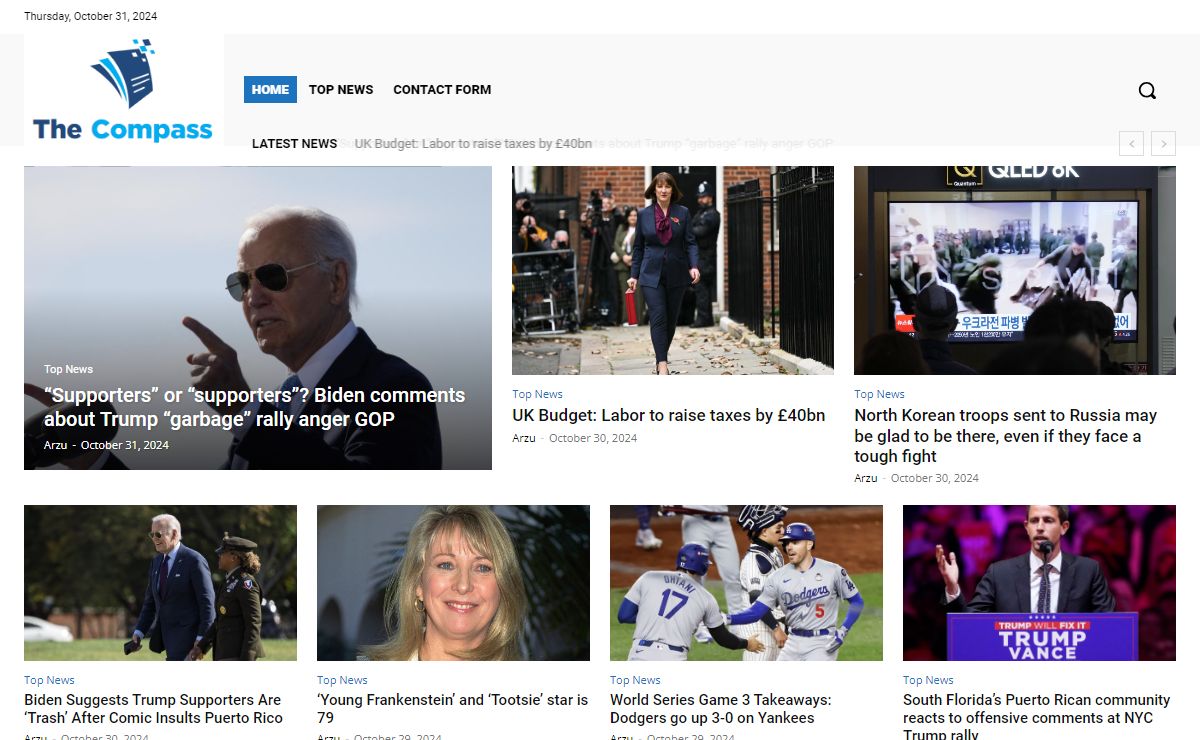Read the North Korean troops article headline

1005,435
